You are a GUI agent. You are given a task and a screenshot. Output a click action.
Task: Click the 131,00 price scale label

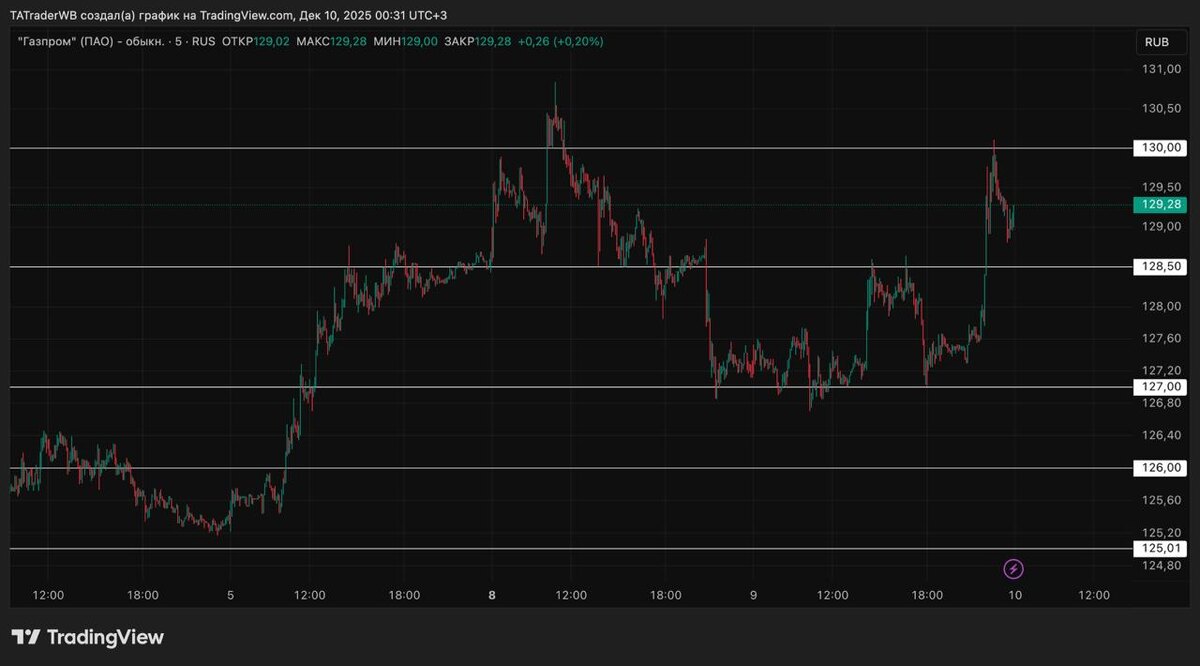[x=1163, y=69]
